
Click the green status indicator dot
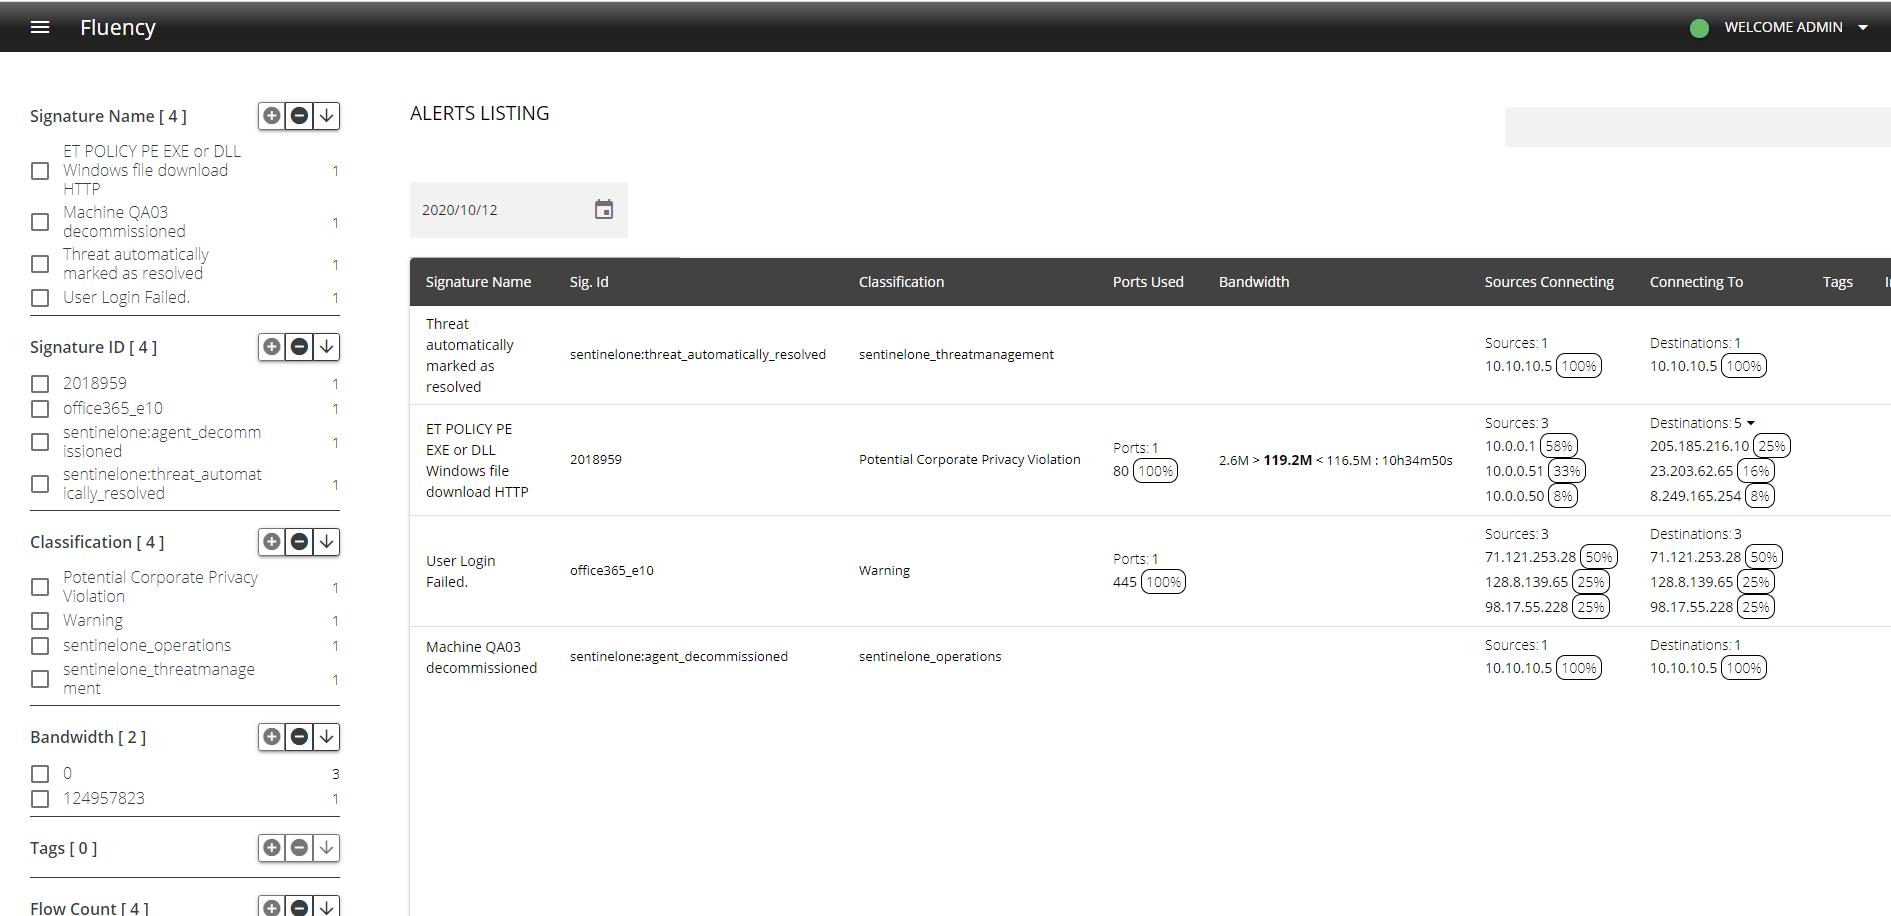(1699, 28)
